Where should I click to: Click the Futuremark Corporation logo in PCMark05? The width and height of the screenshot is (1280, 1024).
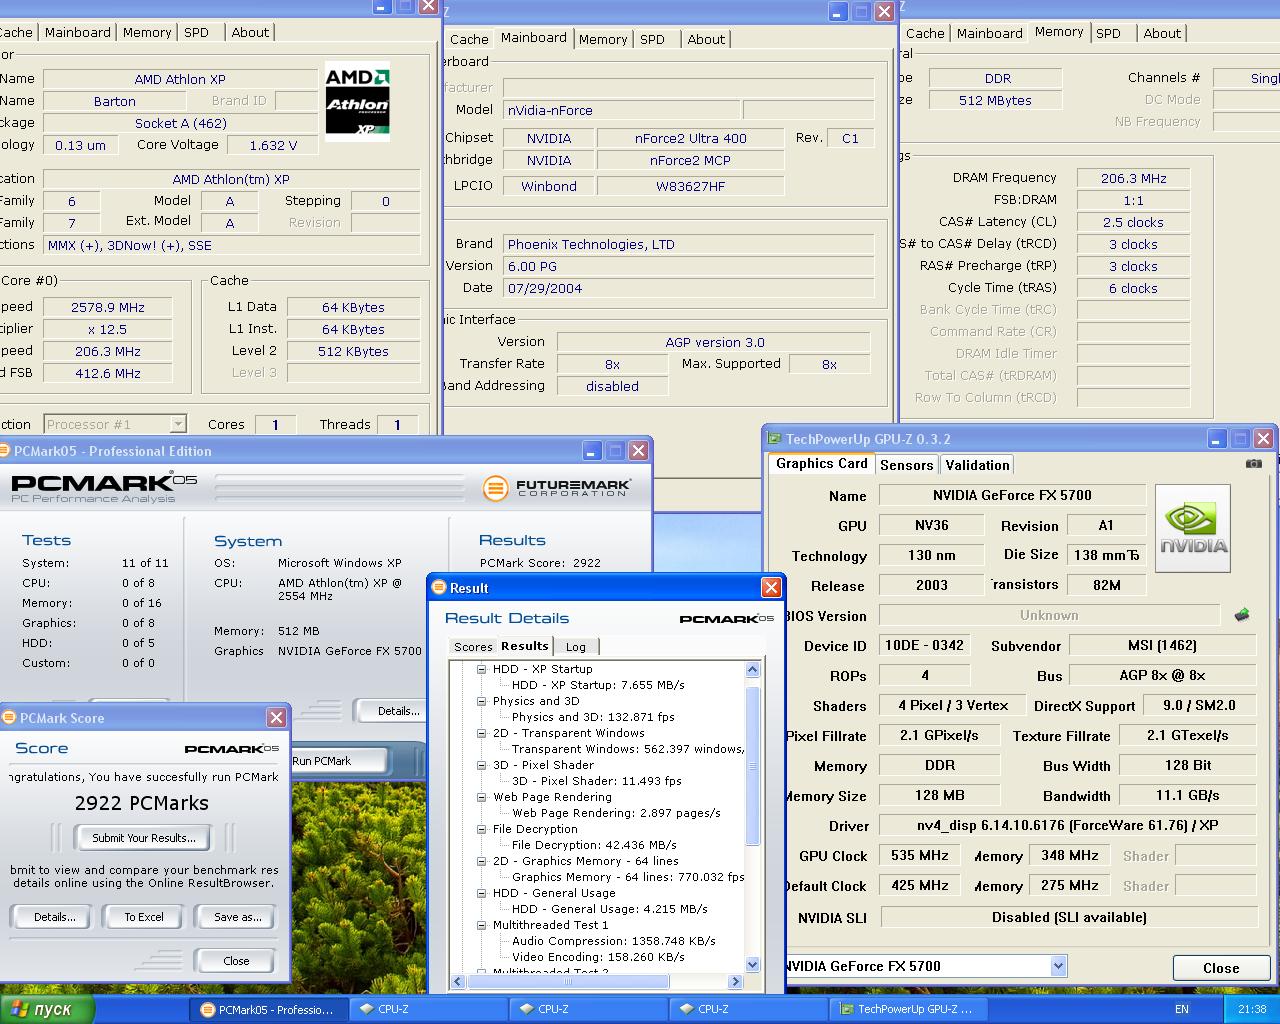(557, 487)
